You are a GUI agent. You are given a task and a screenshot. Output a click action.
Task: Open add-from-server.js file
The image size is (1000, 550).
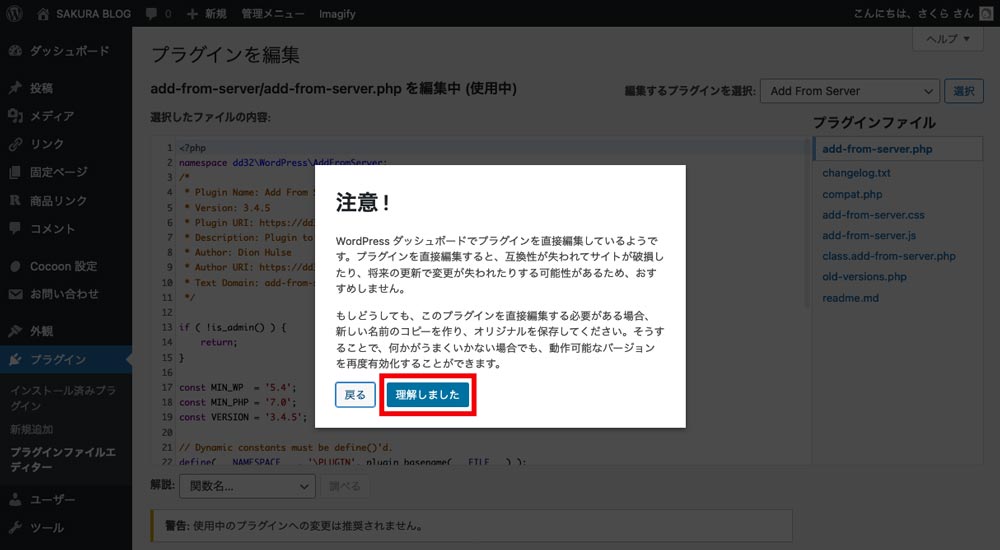point(869,235)
